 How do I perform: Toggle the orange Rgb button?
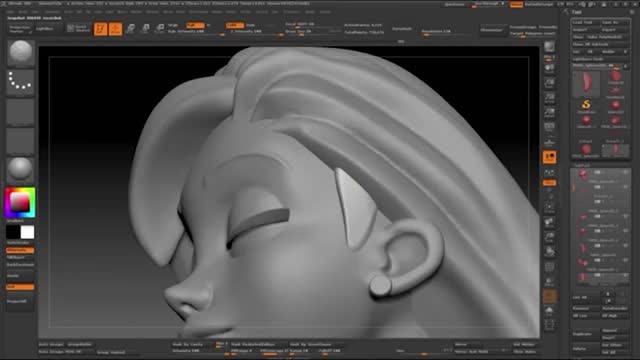(195, 25)
